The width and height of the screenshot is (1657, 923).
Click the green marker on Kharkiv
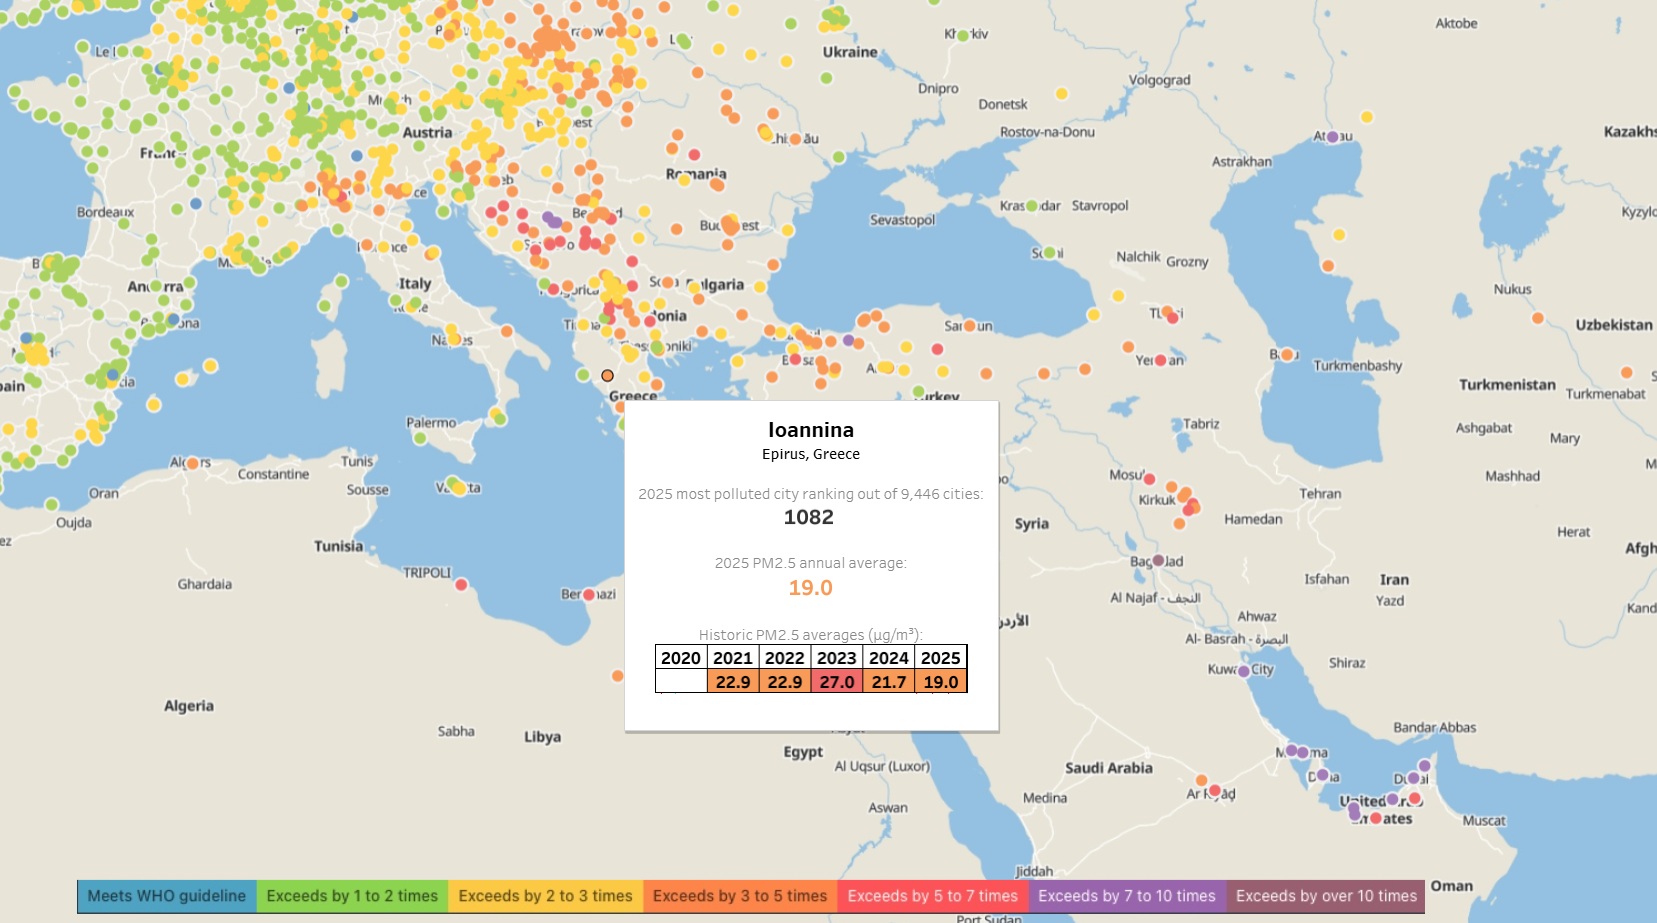[963, 35]
